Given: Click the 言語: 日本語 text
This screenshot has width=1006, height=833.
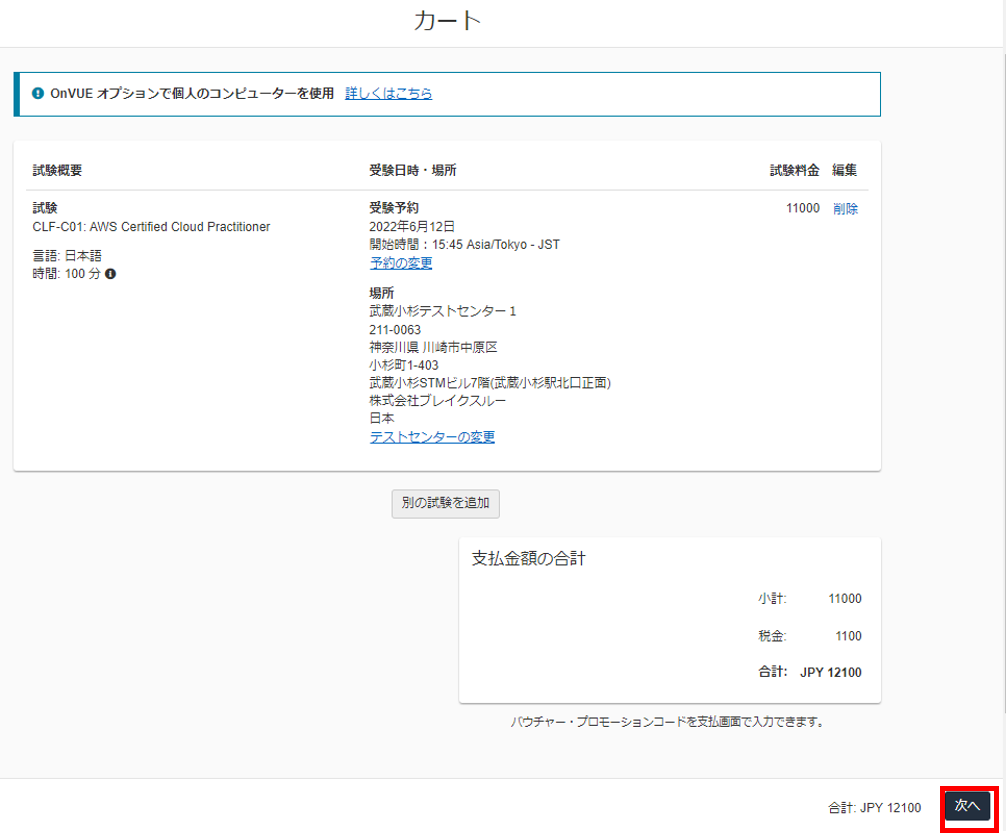Looking at the screenshot, I should pyautogui.click(x=67, y=255).
